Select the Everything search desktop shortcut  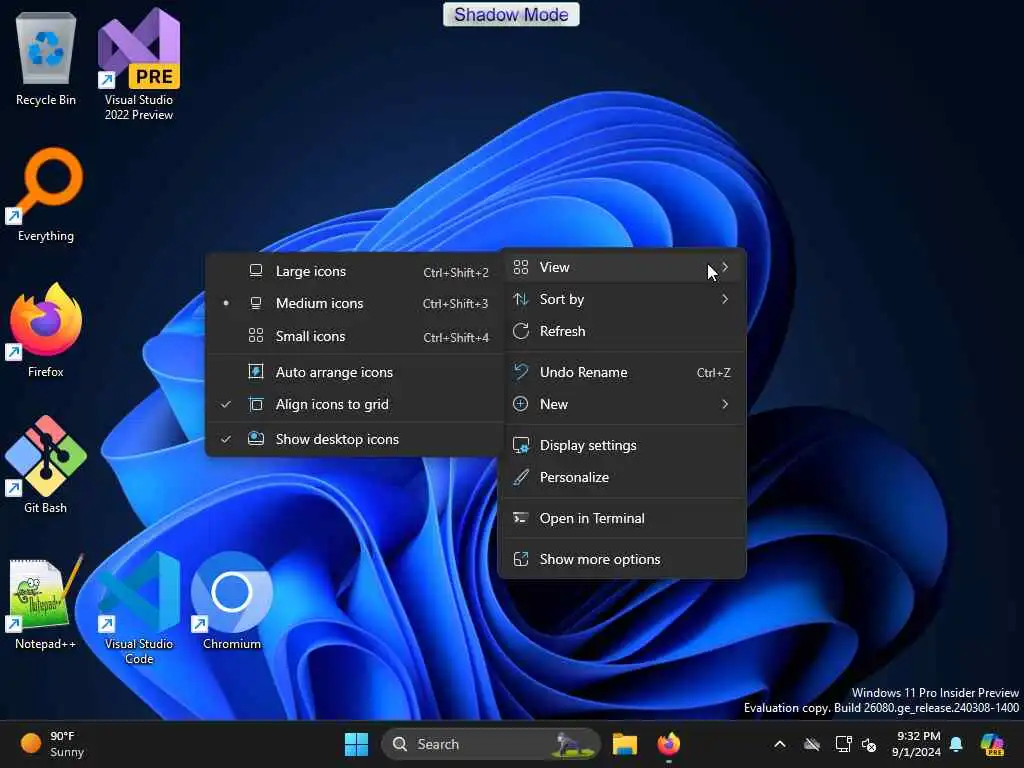pos(46,196)
